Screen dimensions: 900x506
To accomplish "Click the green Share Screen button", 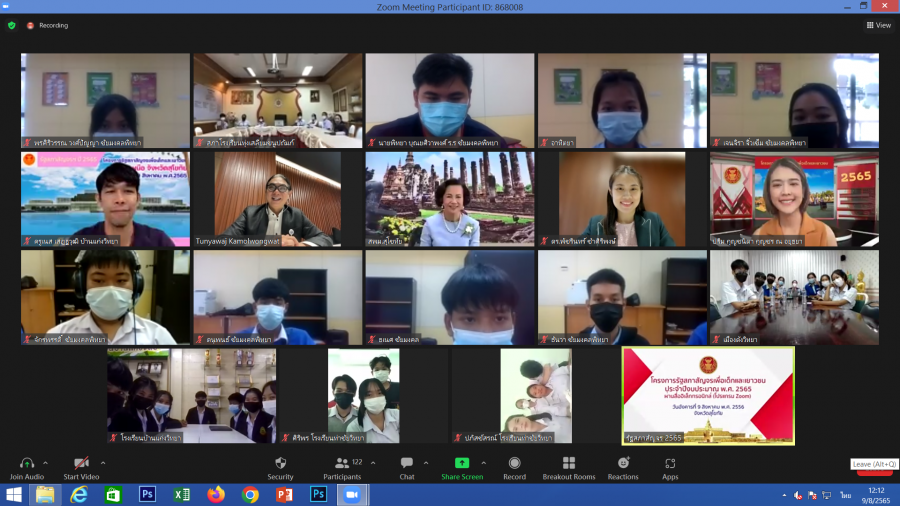I will point(462,467).
